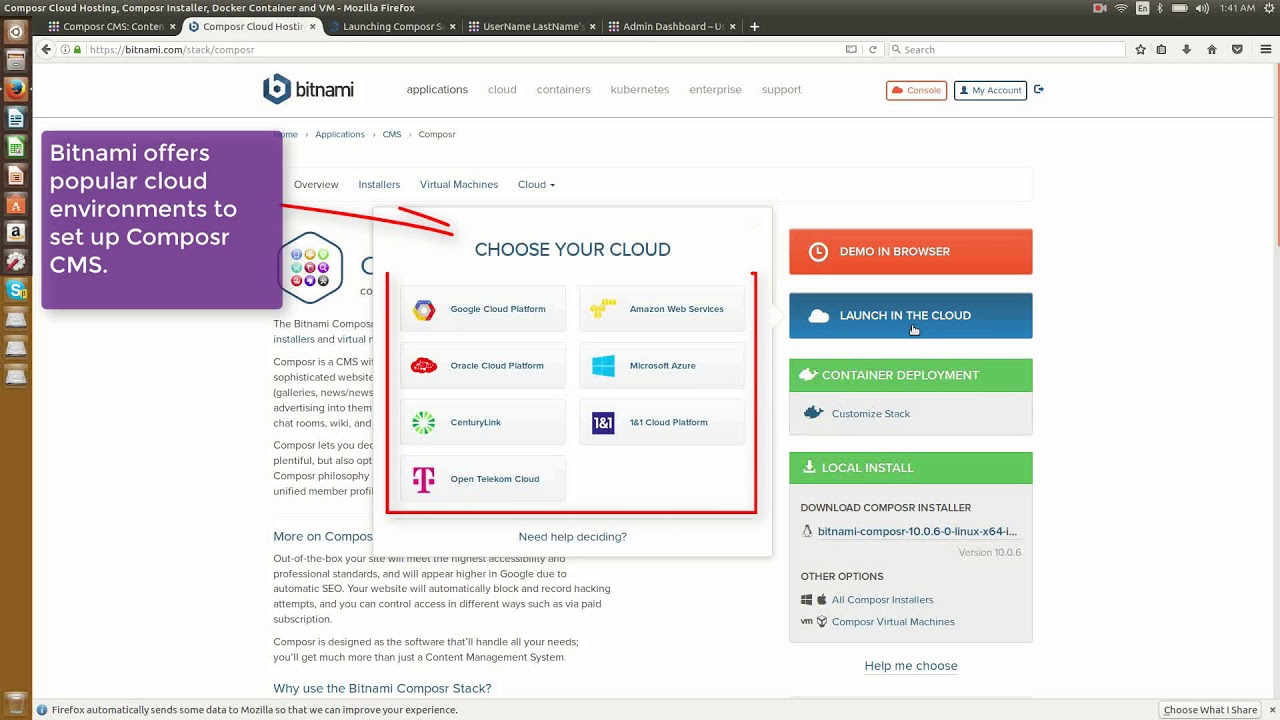The image size is (1280, 720).
Task: Click Customize Stack link
Action: [x=870, y=414]
